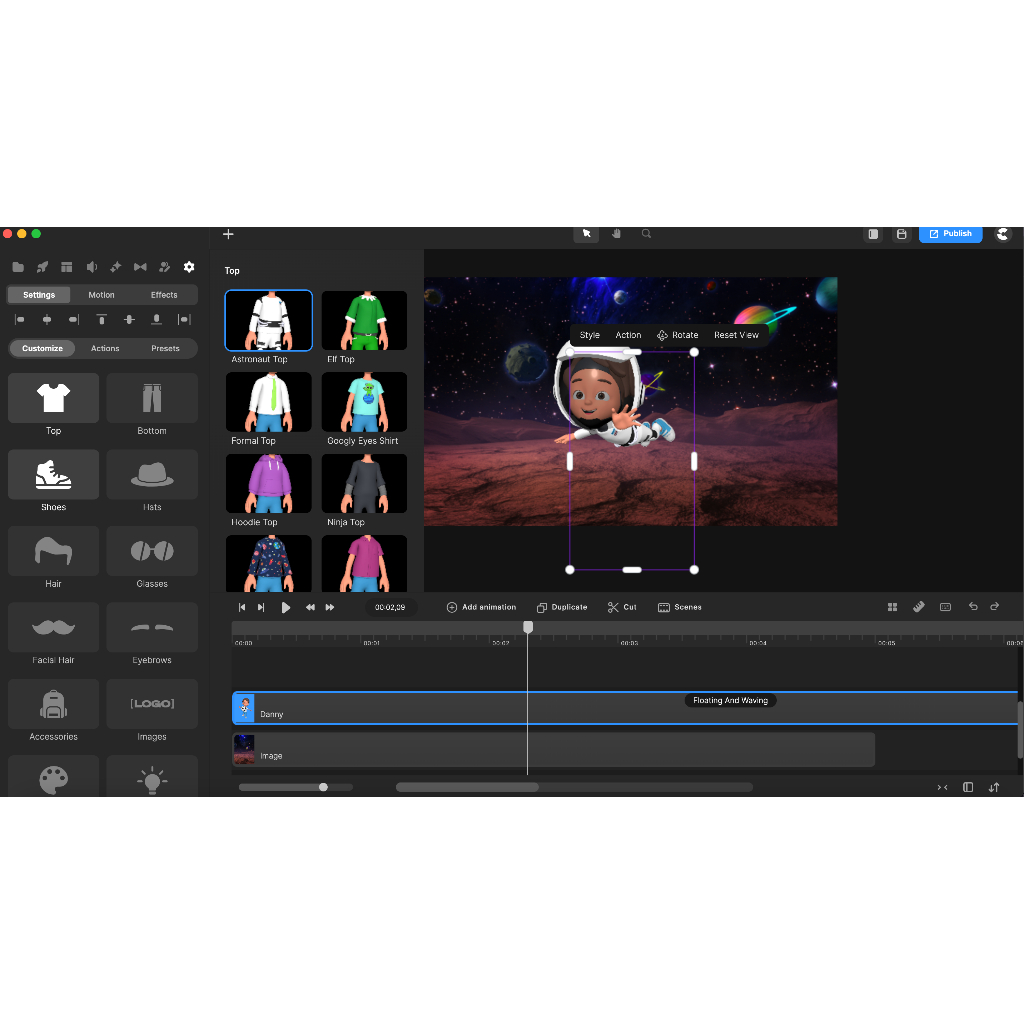1024x1024 pixels.
Task: Toggle the timeline grid view icon
Action: (893, 607)
